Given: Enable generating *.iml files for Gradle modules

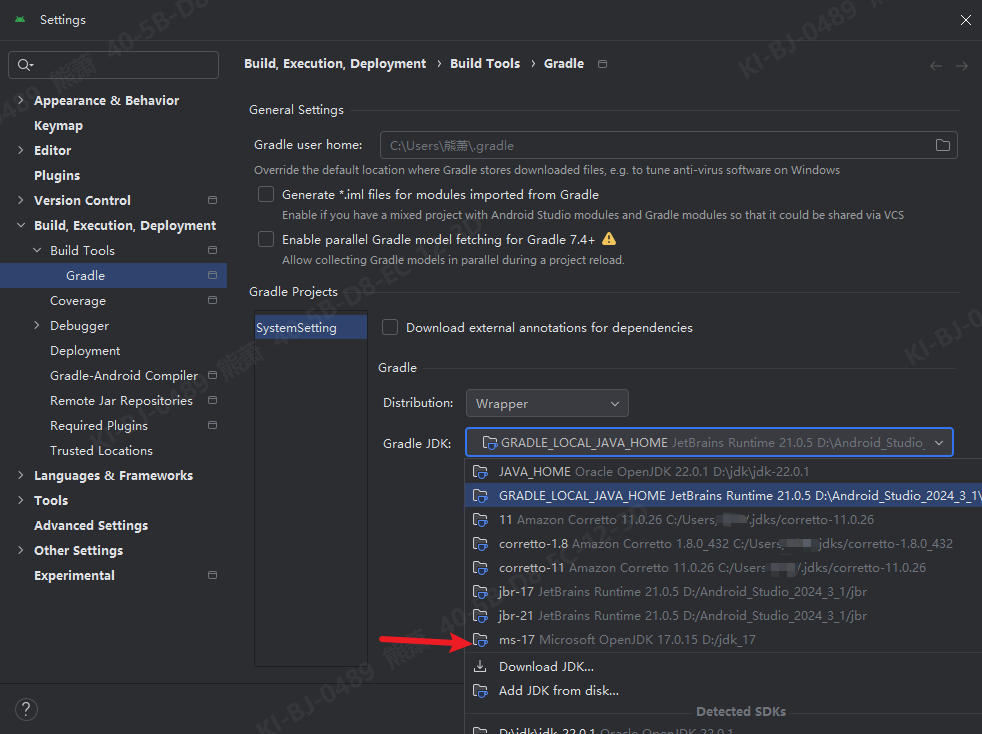Looking at the screenshot, I should [266, 193].
